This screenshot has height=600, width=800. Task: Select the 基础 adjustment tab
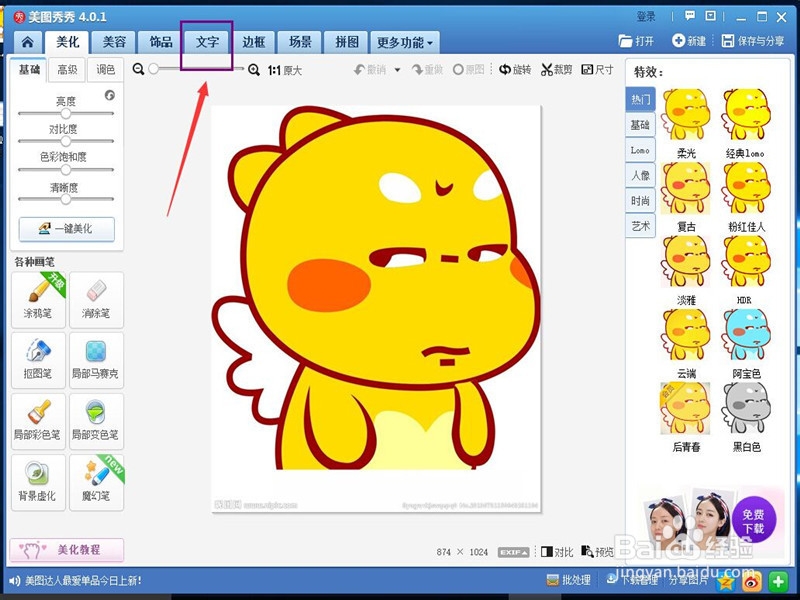(29, 69)
